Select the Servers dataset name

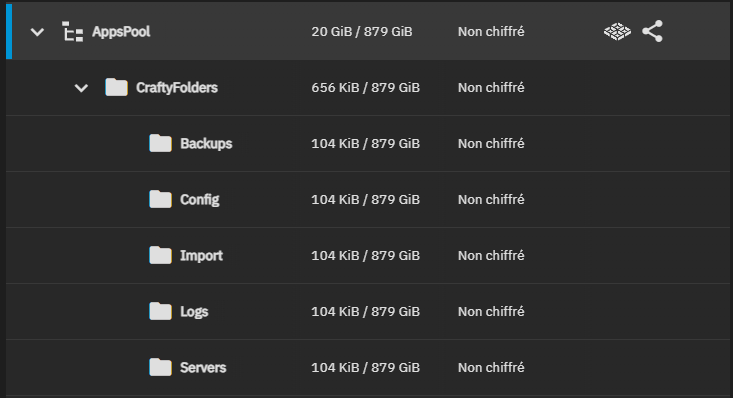203,368
